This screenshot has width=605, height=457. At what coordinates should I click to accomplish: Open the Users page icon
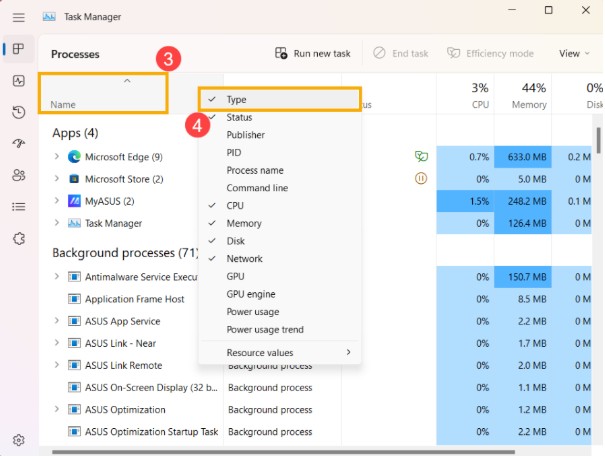pyautogui.click(x=18, y=175)
